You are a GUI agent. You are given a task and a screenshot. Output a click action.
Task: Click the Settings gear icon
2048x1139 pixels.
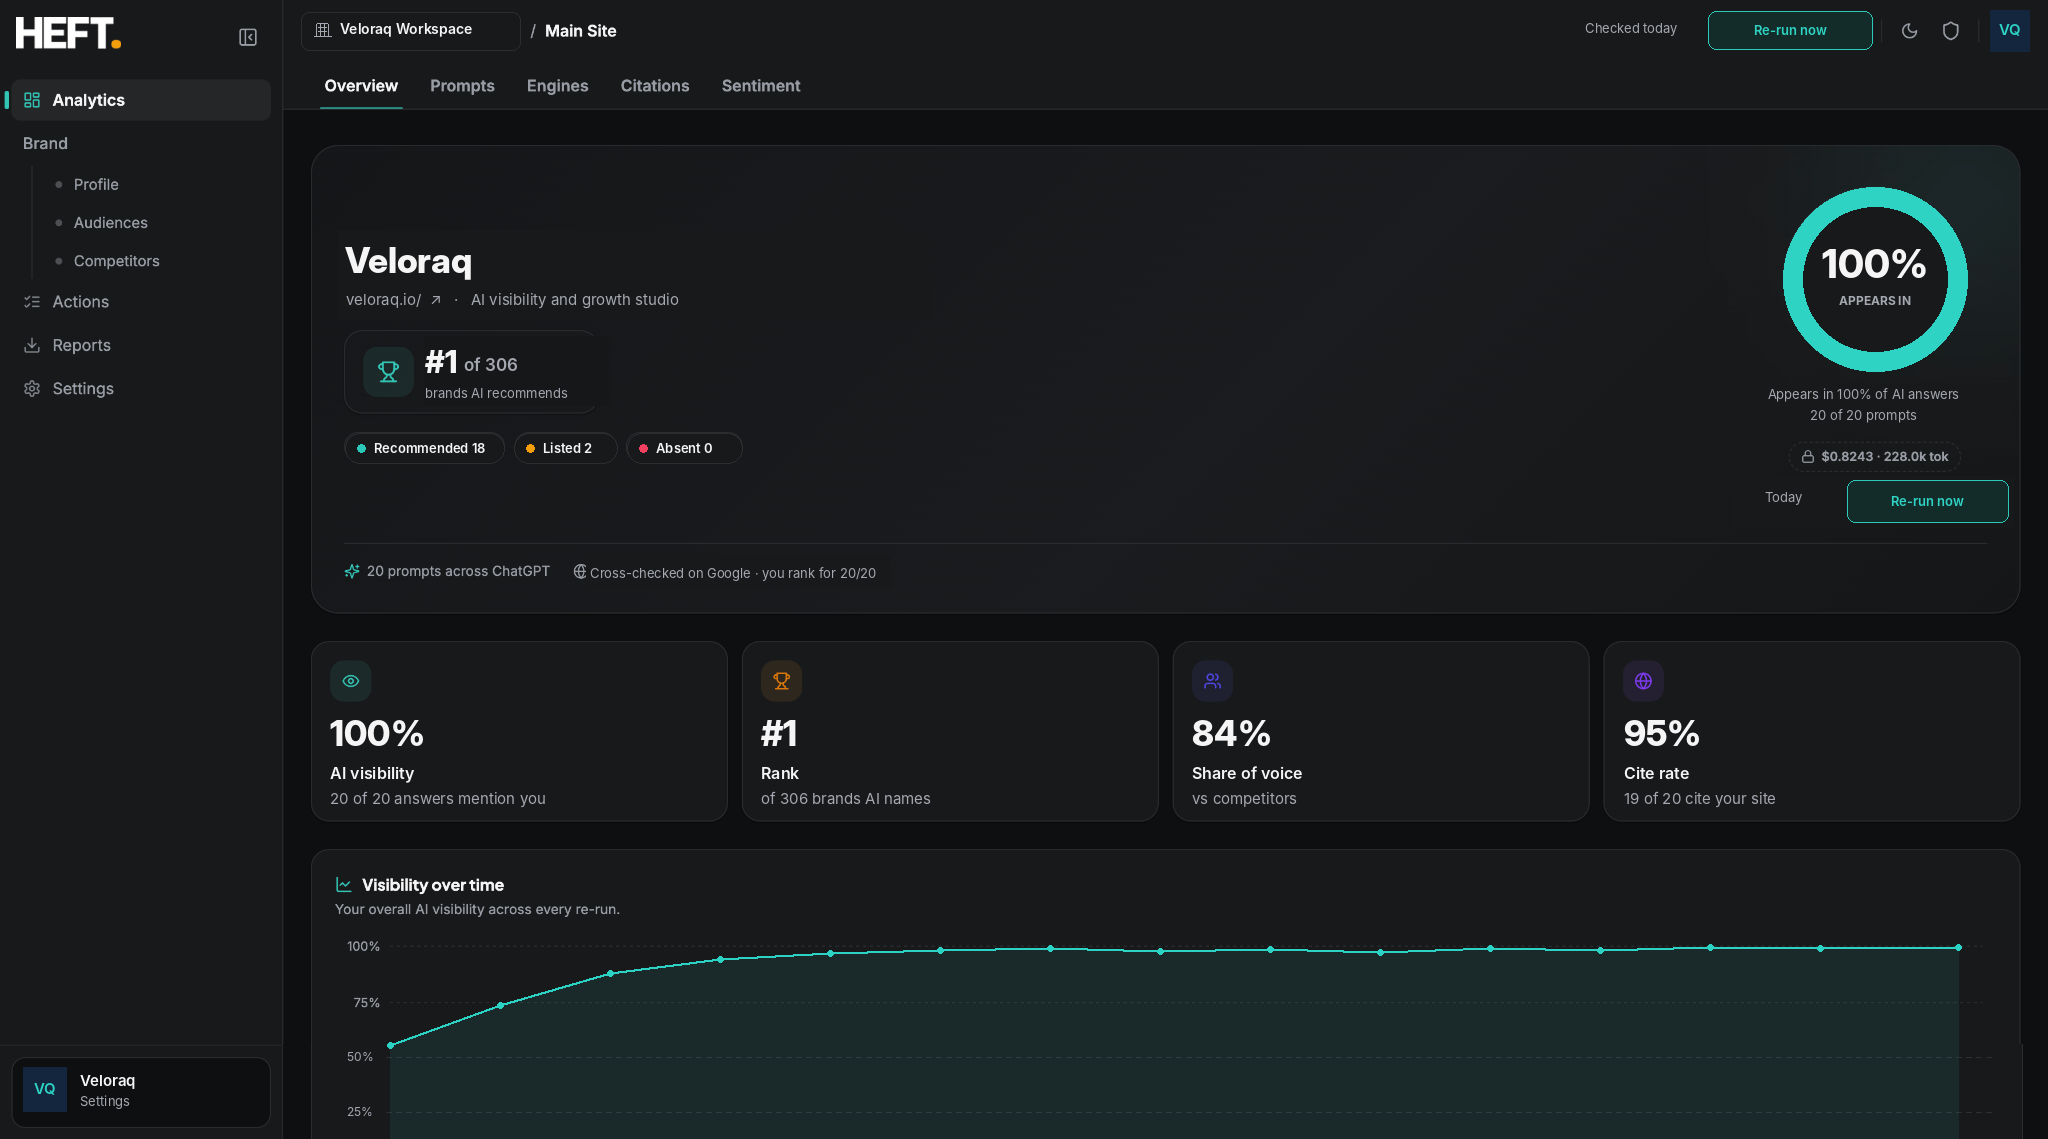(32, 388)
